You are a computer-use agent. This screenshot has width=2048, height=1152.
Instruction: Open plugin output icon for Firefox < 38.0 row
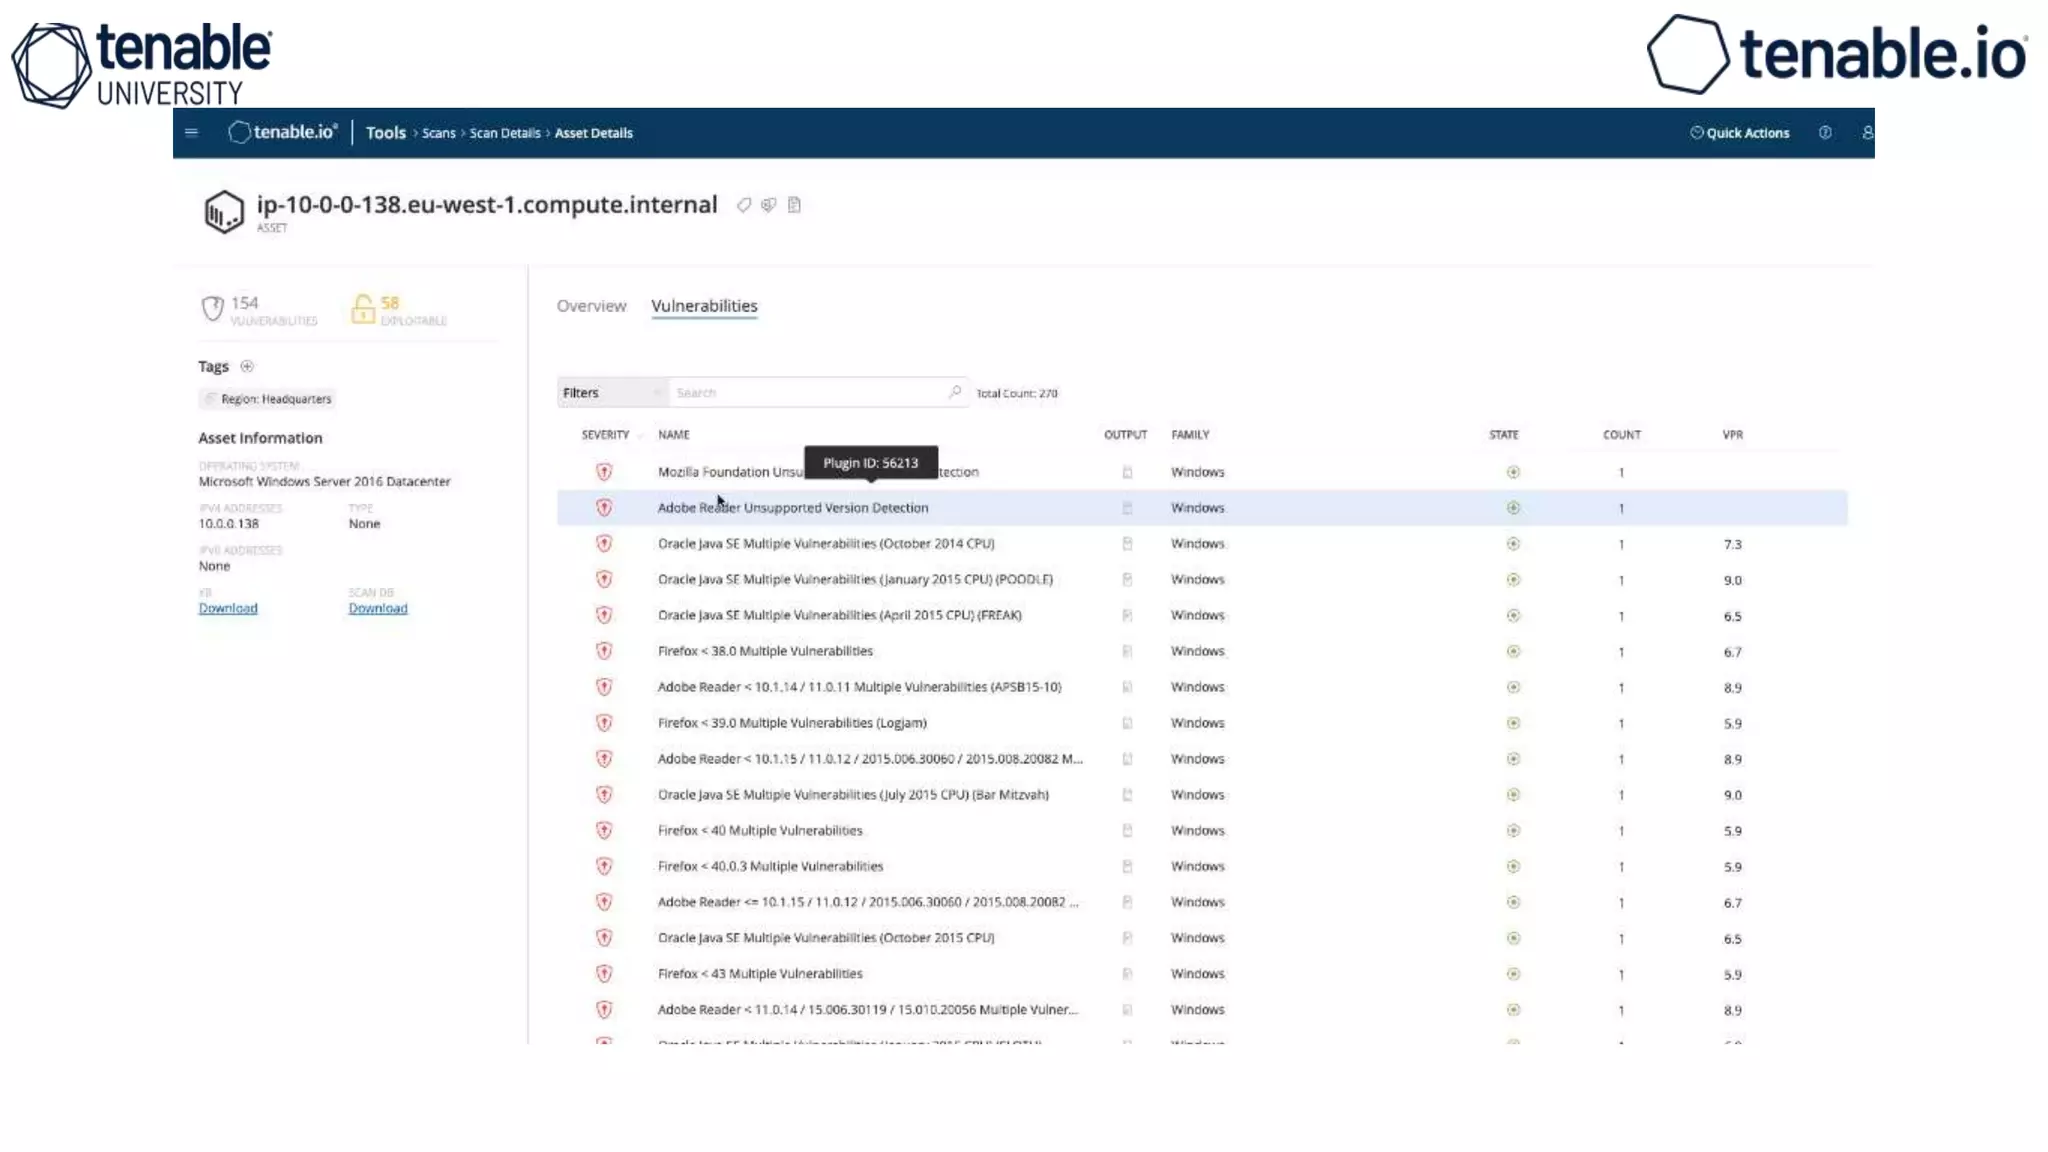pyautogui.click(x=1127, y=651)
